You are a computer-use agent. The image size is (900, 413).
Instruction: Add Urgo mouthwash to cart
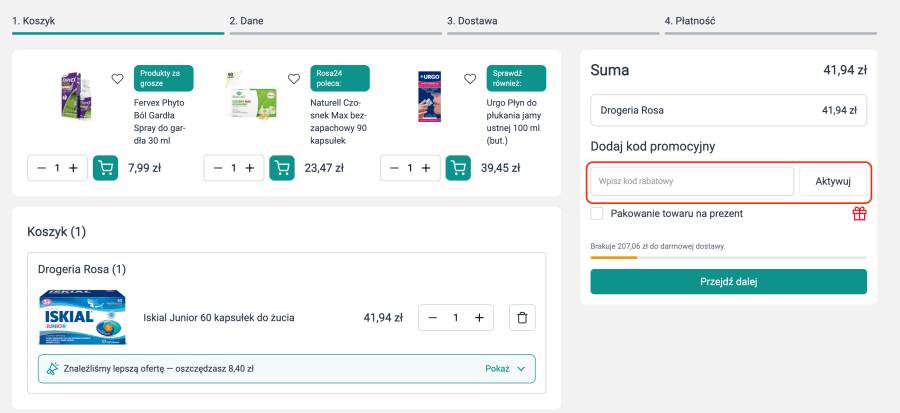tap(458, 168)
